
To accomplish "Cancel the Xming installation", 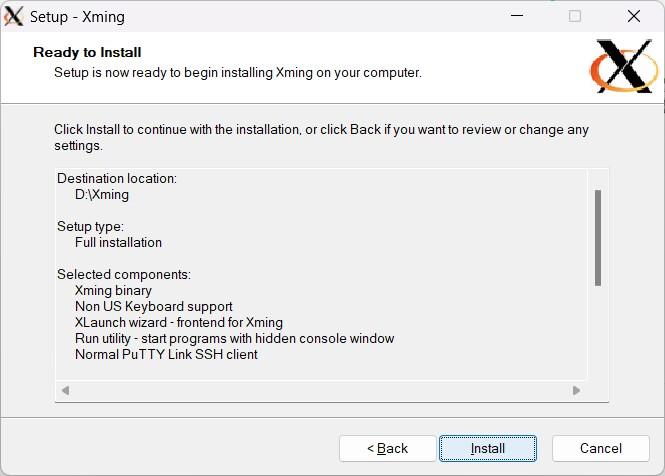I will coord(601,448).
